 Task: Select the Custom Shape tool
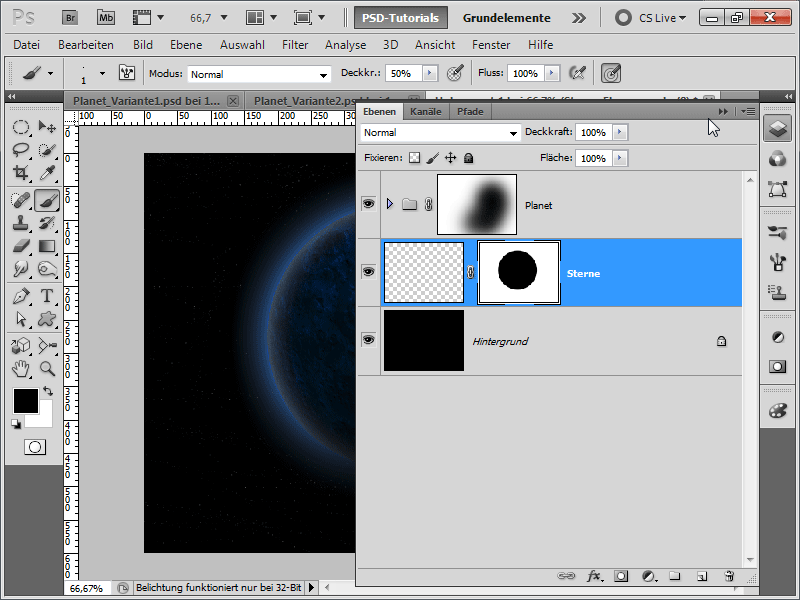[47, 319]
